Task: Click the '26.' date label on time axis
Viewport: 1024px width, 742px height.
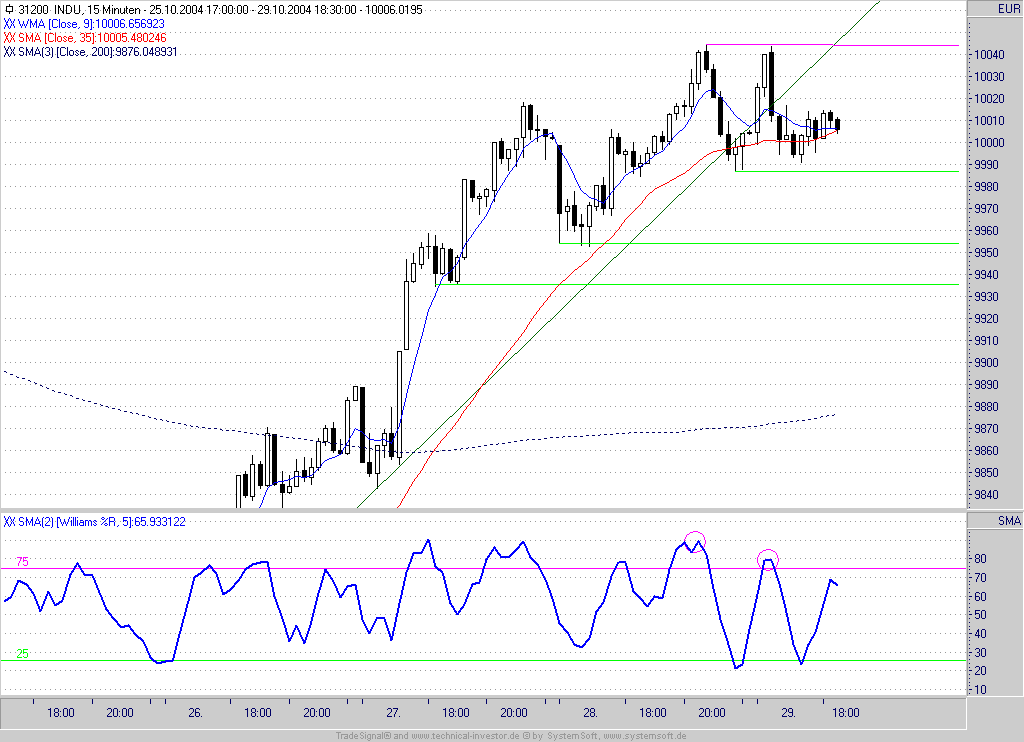Action: pyautogui.click(x=195, y=713)
